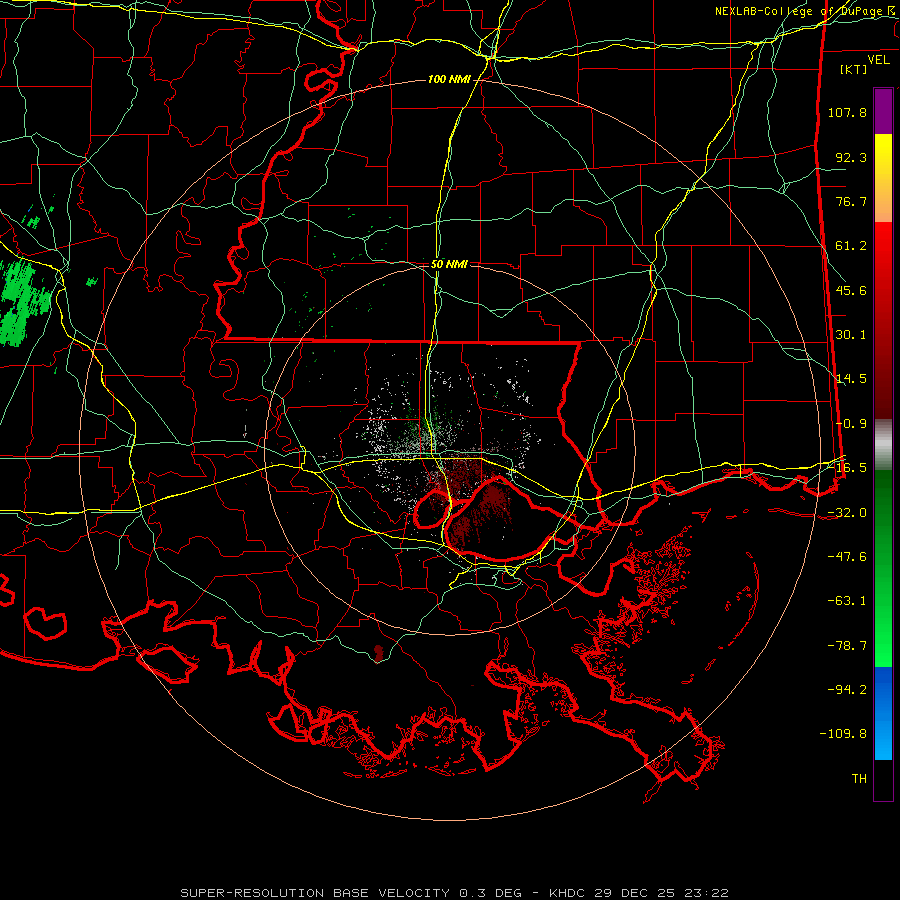Image resolution: width=900 pixels, height=900 pixels.
Task: Click the black TH color bar segment
Action: click(883, 780)
